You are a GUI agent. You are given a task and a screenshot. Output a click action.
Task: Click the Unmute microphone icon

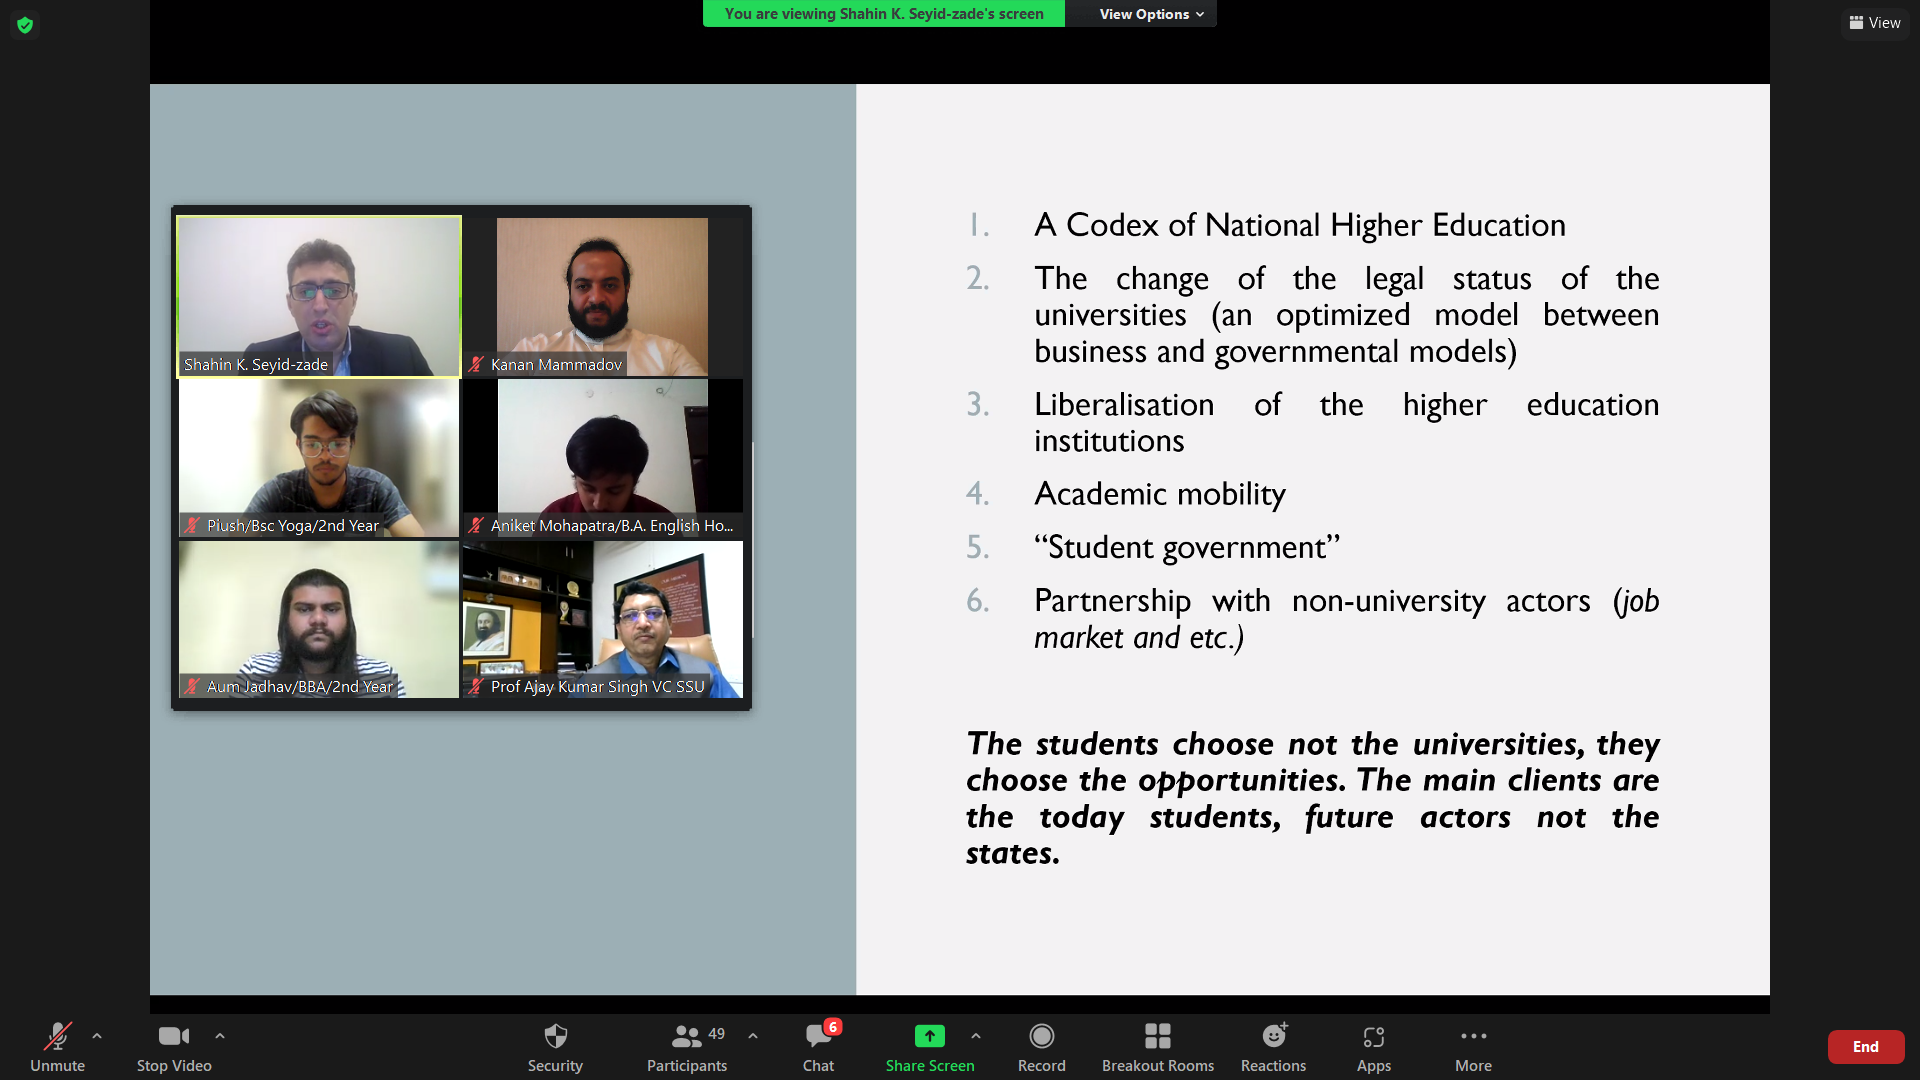[x=57, y=1037]
